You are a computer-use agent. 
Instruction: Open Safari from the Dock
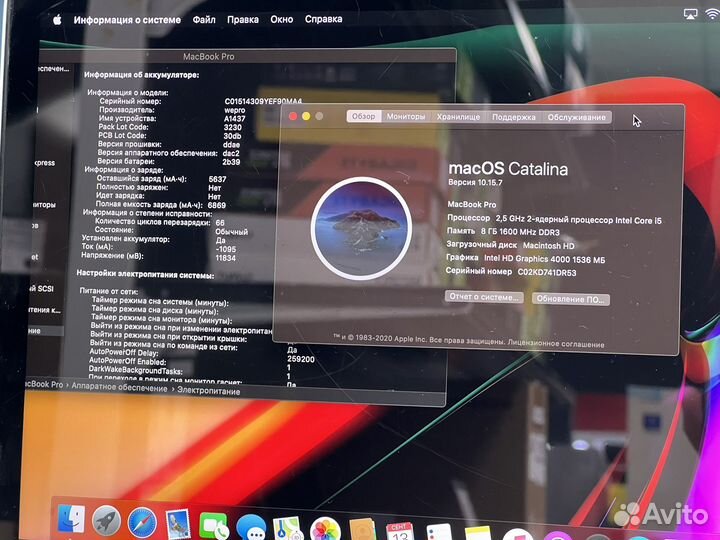pos(142,523)
